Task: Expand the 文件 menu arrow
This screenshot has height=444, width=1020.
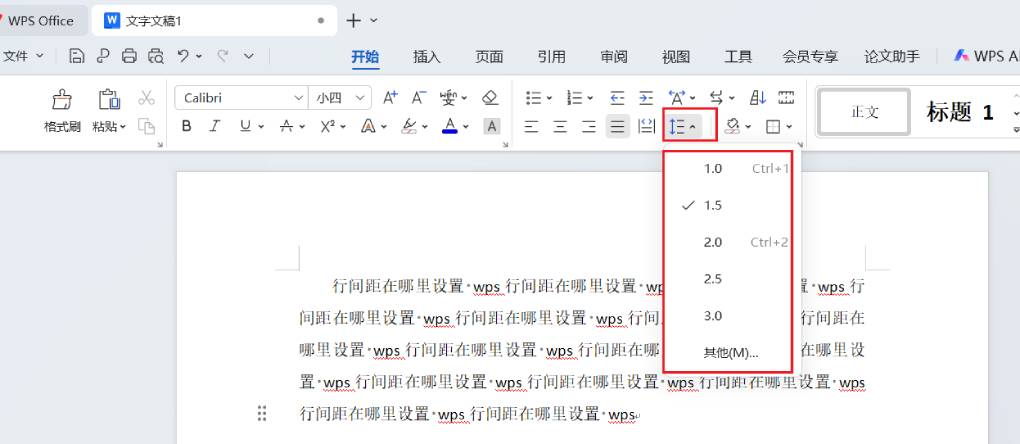Action: (40, 57)
